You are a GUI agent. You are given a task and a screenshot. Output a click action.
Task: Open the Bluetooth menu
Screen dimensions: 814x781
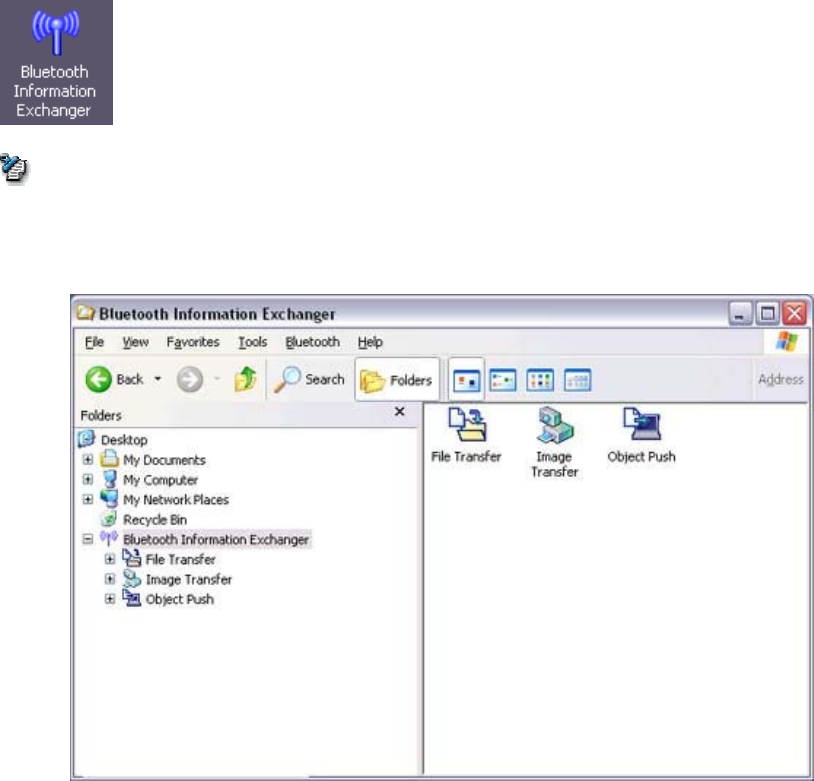(313, 342)
